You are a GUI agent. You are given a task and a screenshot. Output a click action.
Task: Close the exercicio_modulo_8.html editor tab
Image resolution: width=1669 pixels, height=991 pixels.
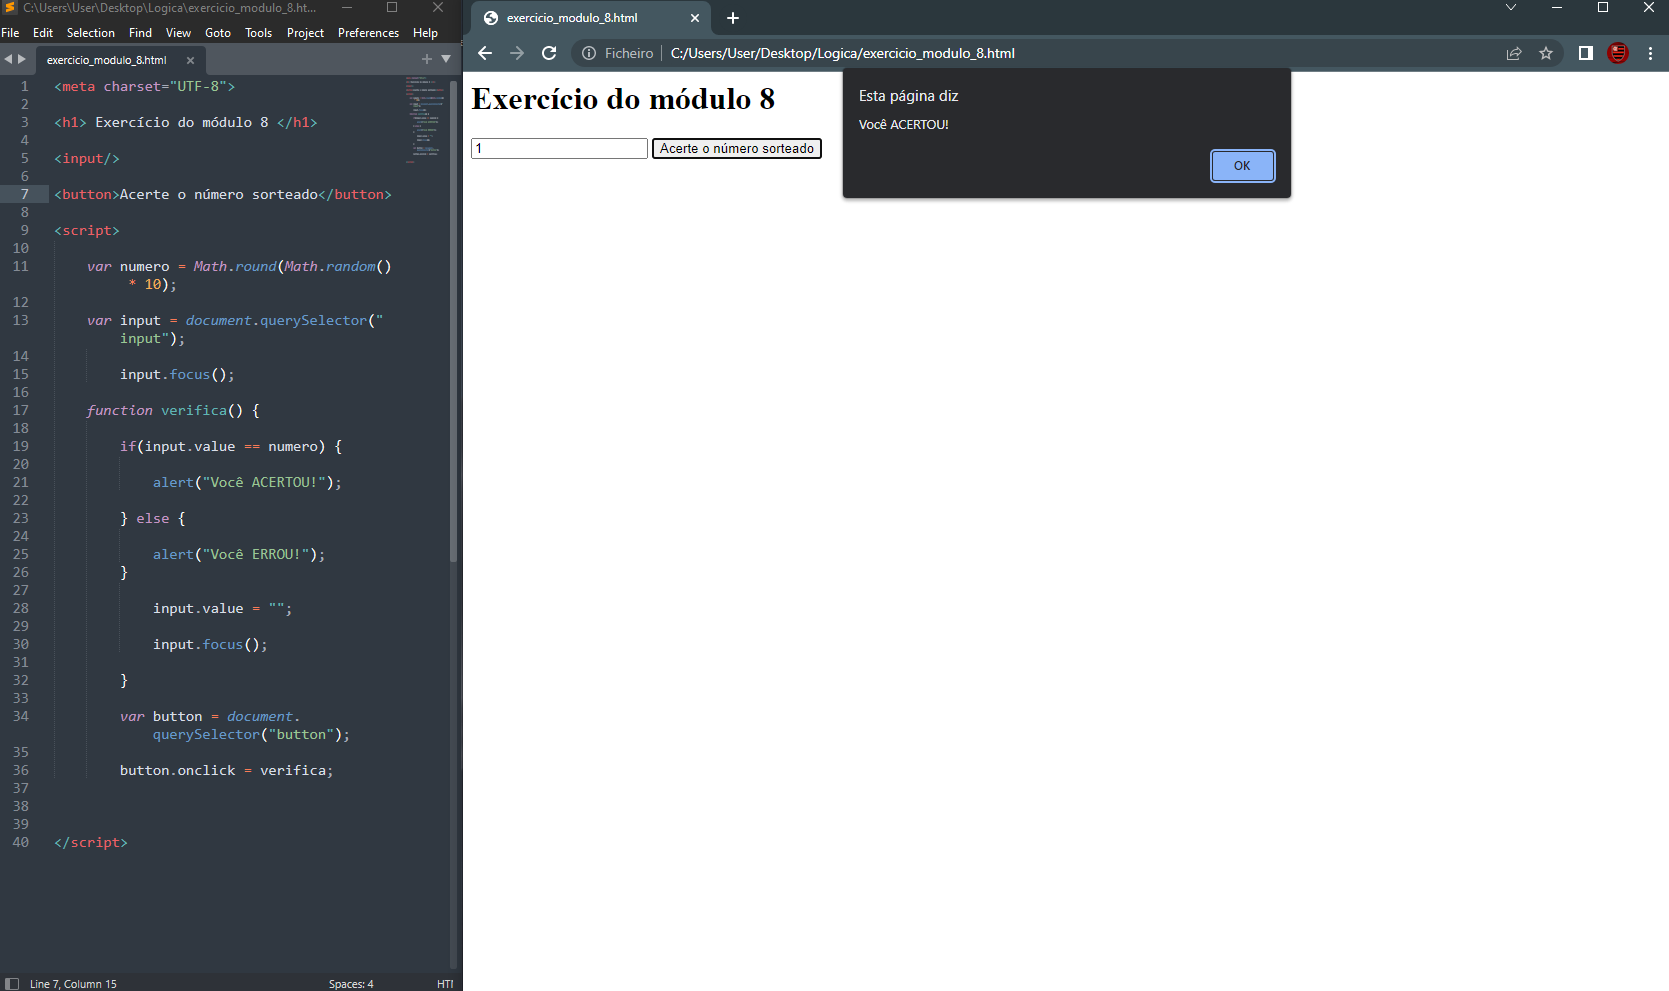(190, 60)
